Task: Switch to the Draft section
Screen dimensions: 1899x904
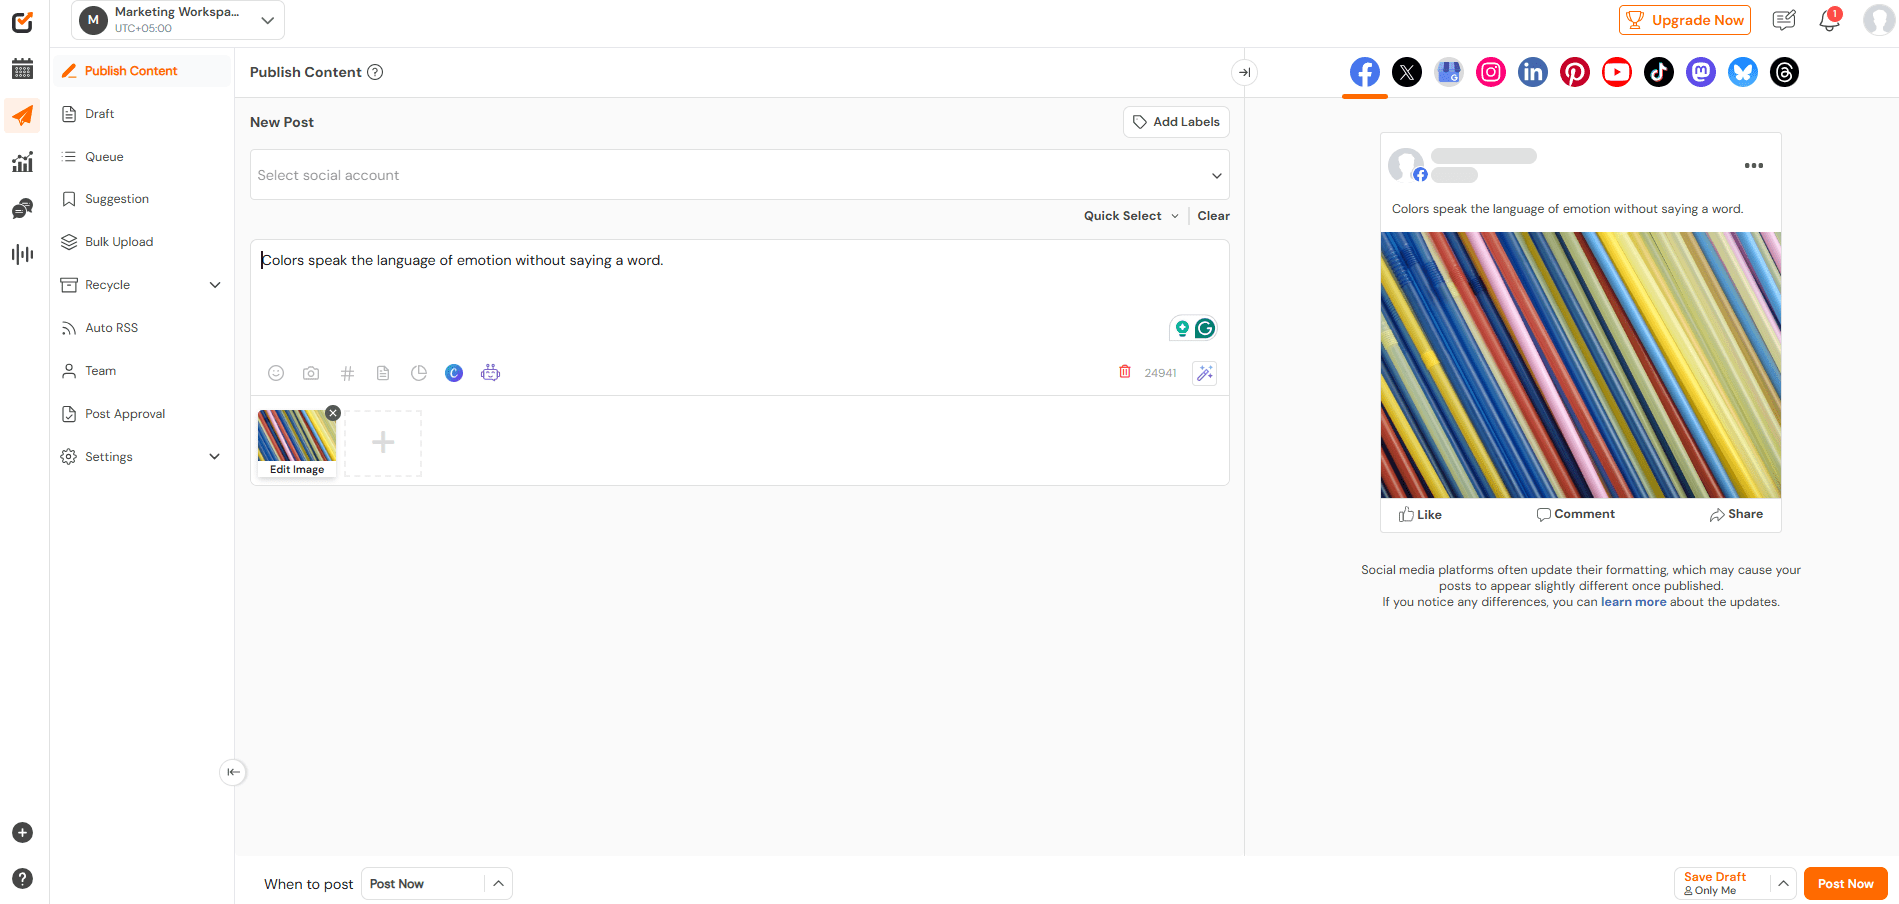Action: (98, 113)
